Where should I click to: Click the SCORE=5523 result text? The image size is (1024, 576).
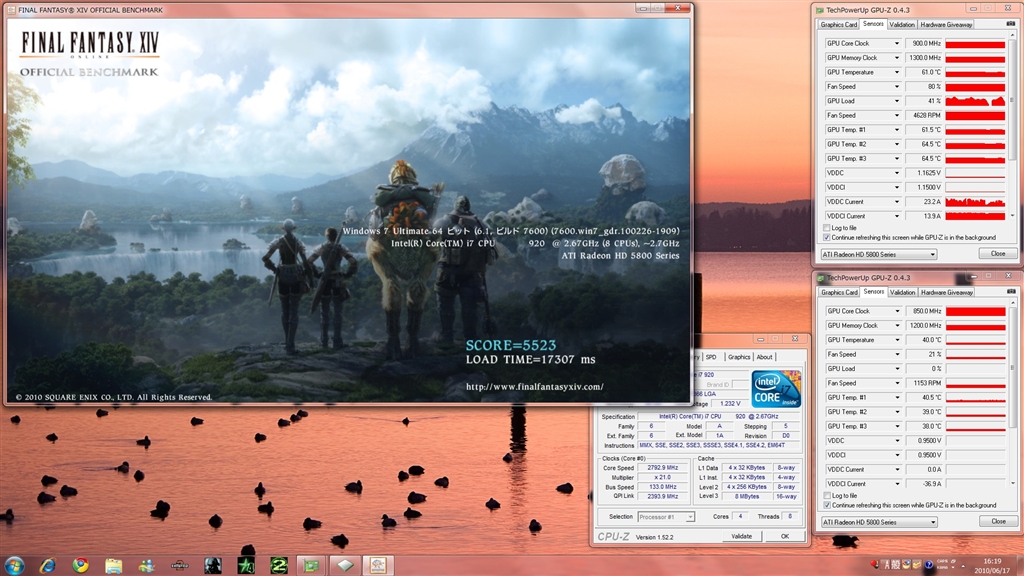click(511, 345)
